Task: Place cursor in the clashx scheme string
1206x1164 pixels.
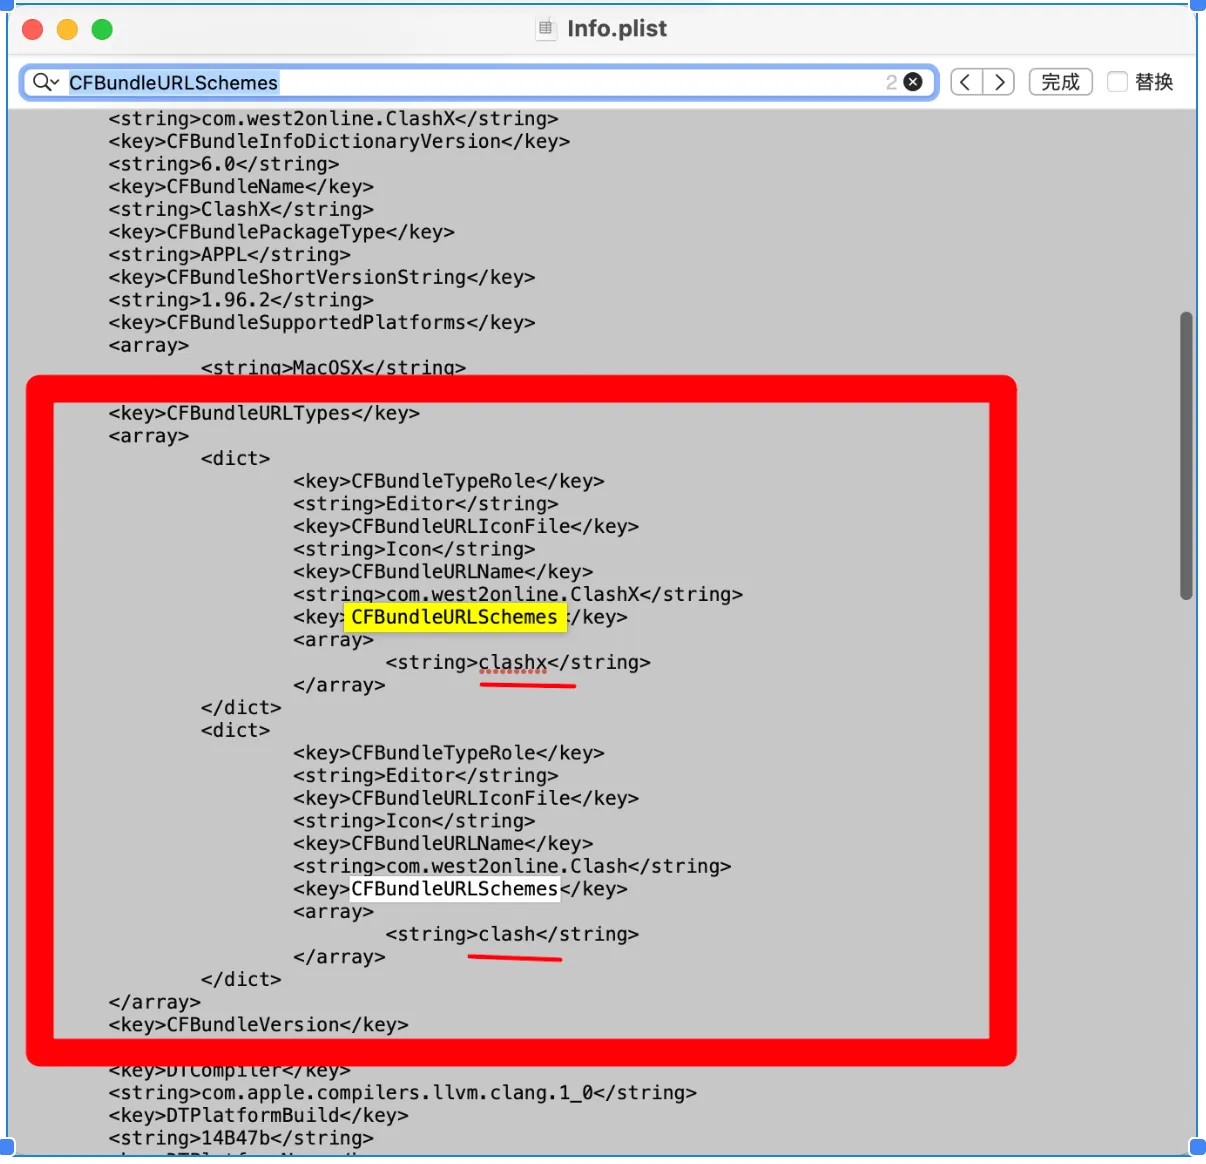Action: tap(513, 662)
